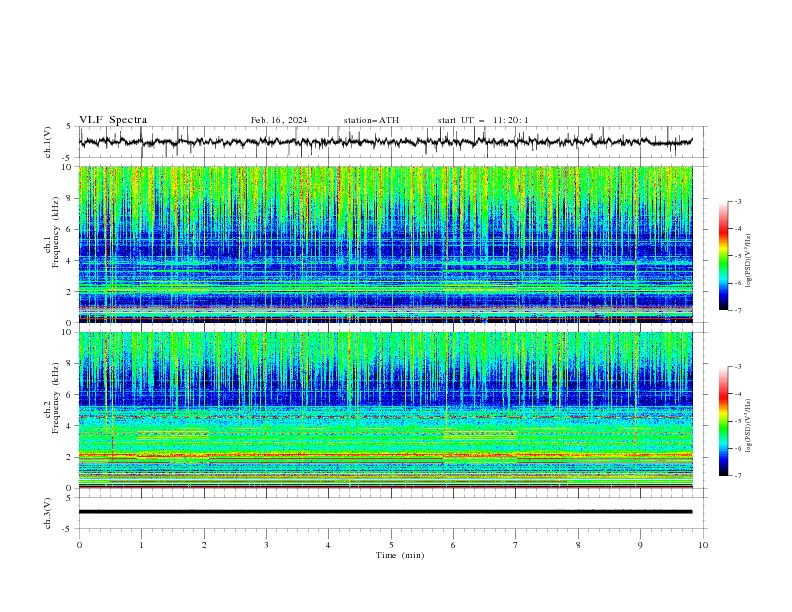792x612 pixels.
Task: Click the "-4" tick of the ch.2 colorbar
Action: pyautogui.click(x=738, y=394)
